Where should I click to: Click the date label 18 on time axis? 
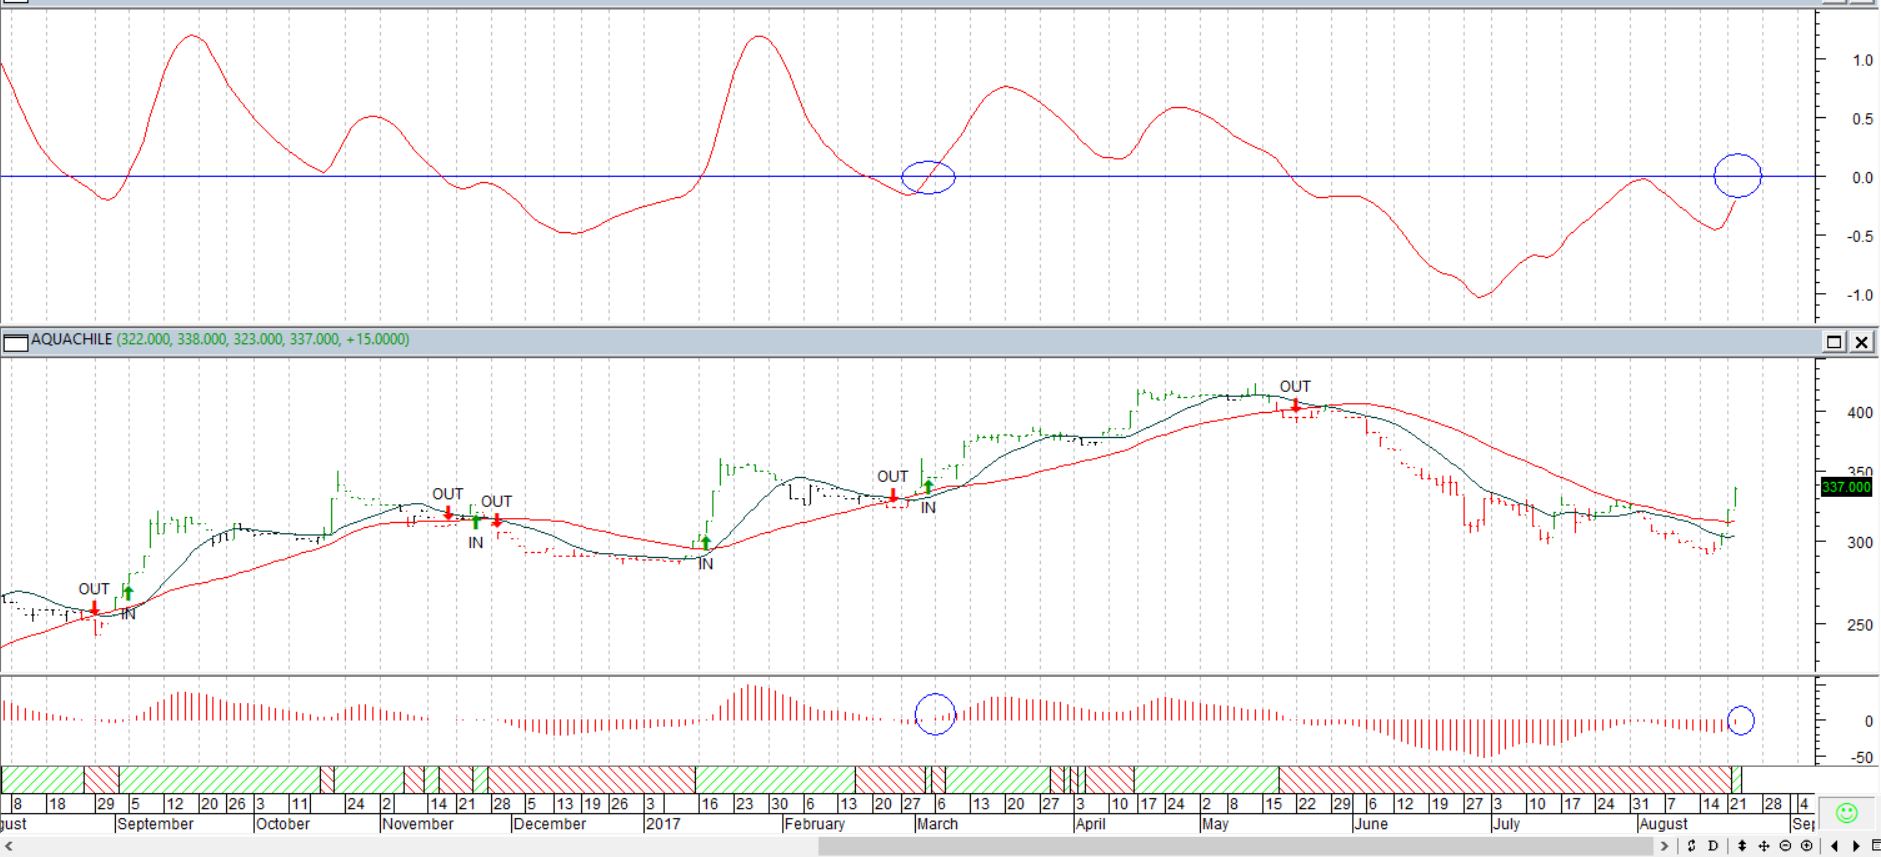coord(57,804)
